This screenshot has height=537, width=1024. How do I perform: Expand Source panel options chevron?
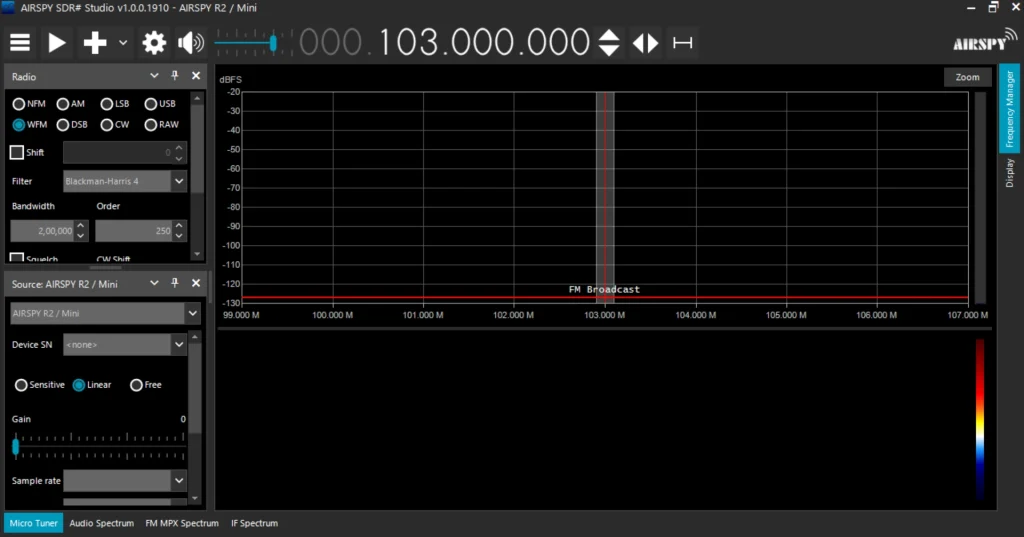tap(154, 283)
